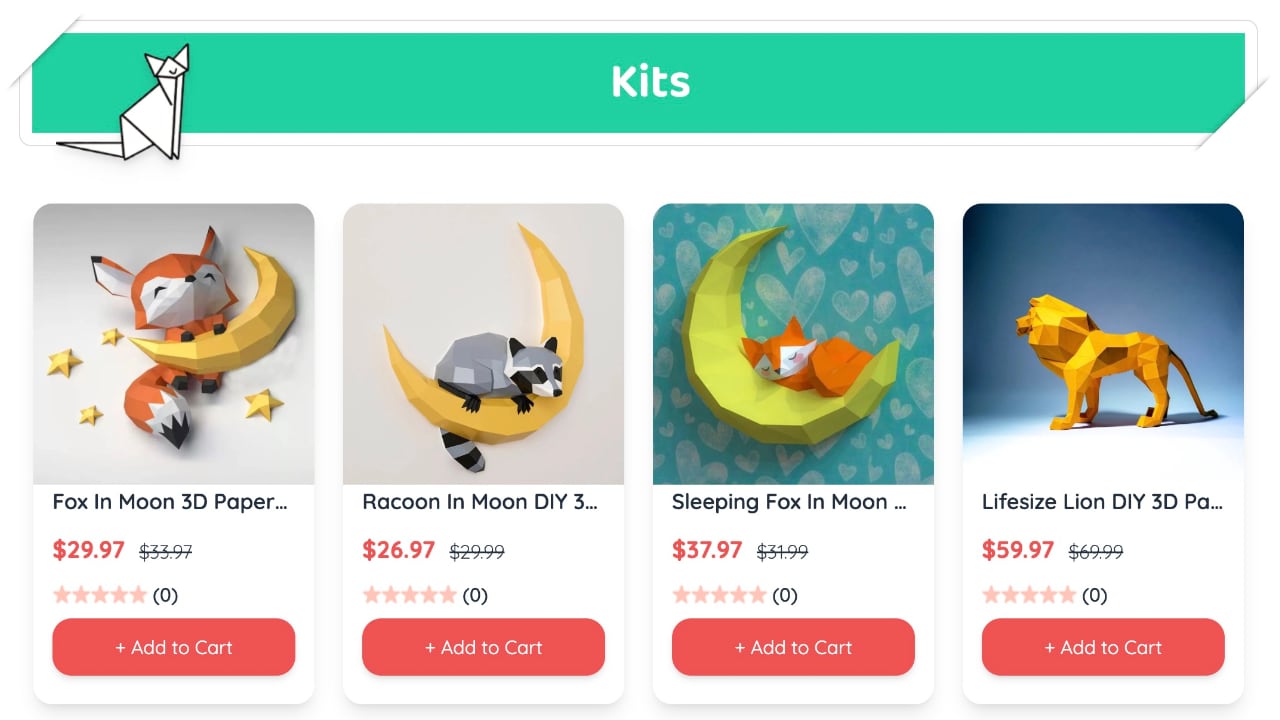Viewport: 1280px width, 720px height.
Task: Click star rating under Sleeping Fox
Action: coord(720,595)
